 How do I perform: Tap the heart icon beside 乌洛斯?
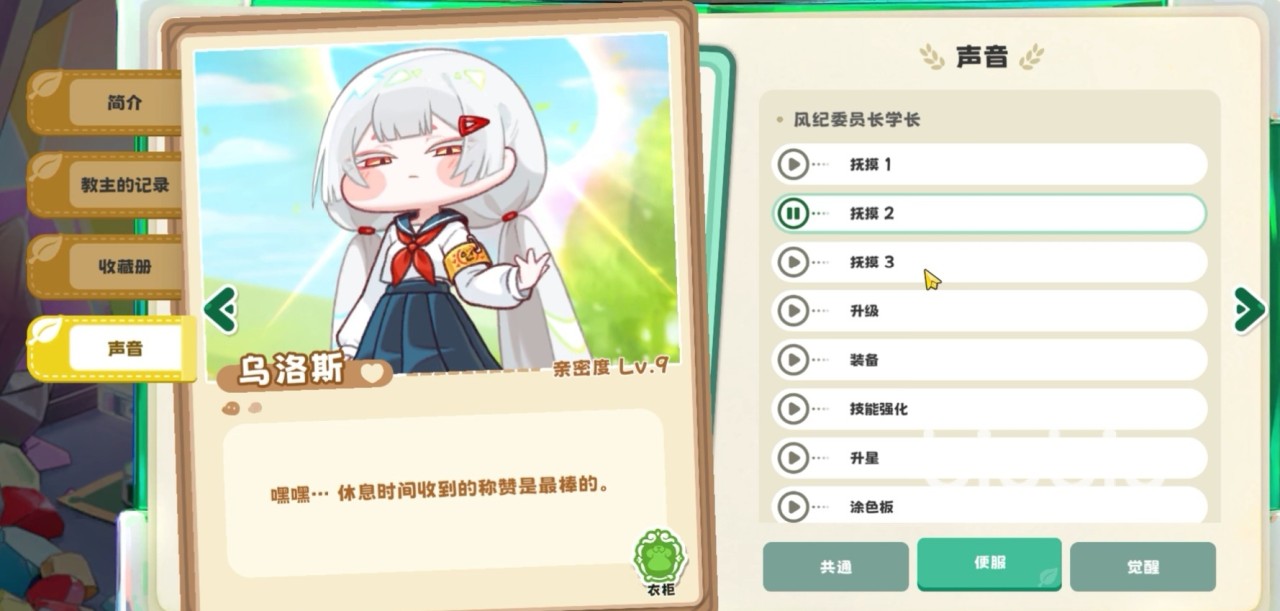pyautogui.click(x=372, y=373)
